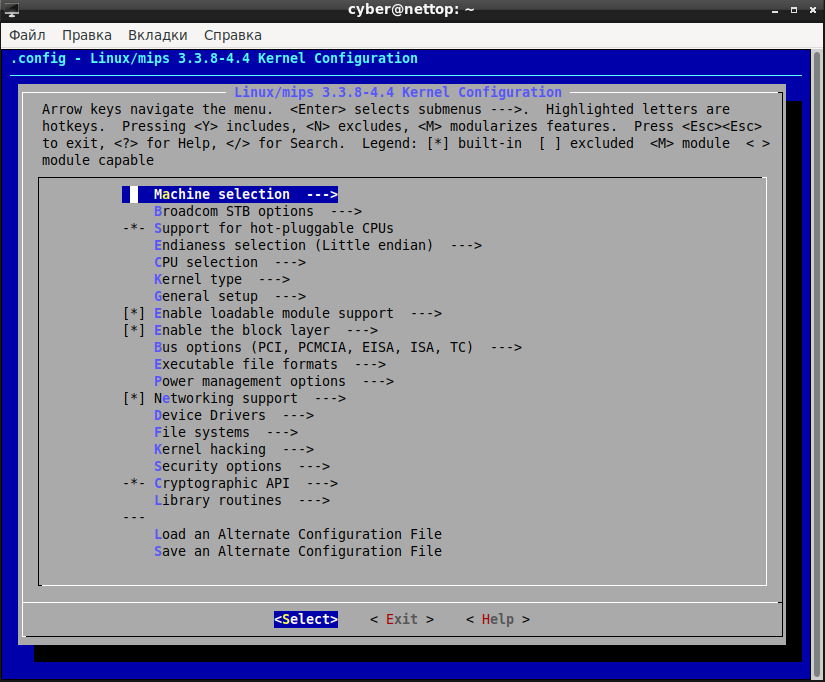The image size is (825, 682).
Task: Open the Правка menu
Action: pos(87,35)
